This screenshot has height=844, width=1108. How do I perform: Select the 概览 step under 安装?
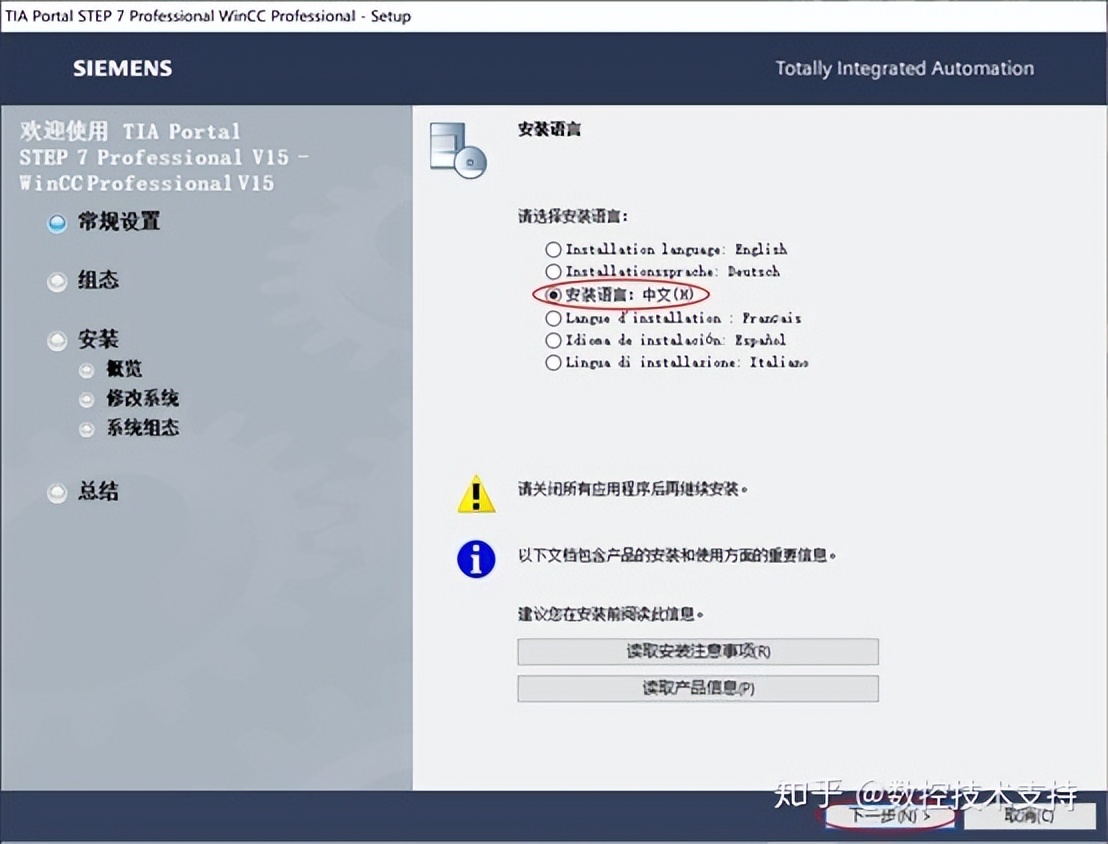pos(127,369)
